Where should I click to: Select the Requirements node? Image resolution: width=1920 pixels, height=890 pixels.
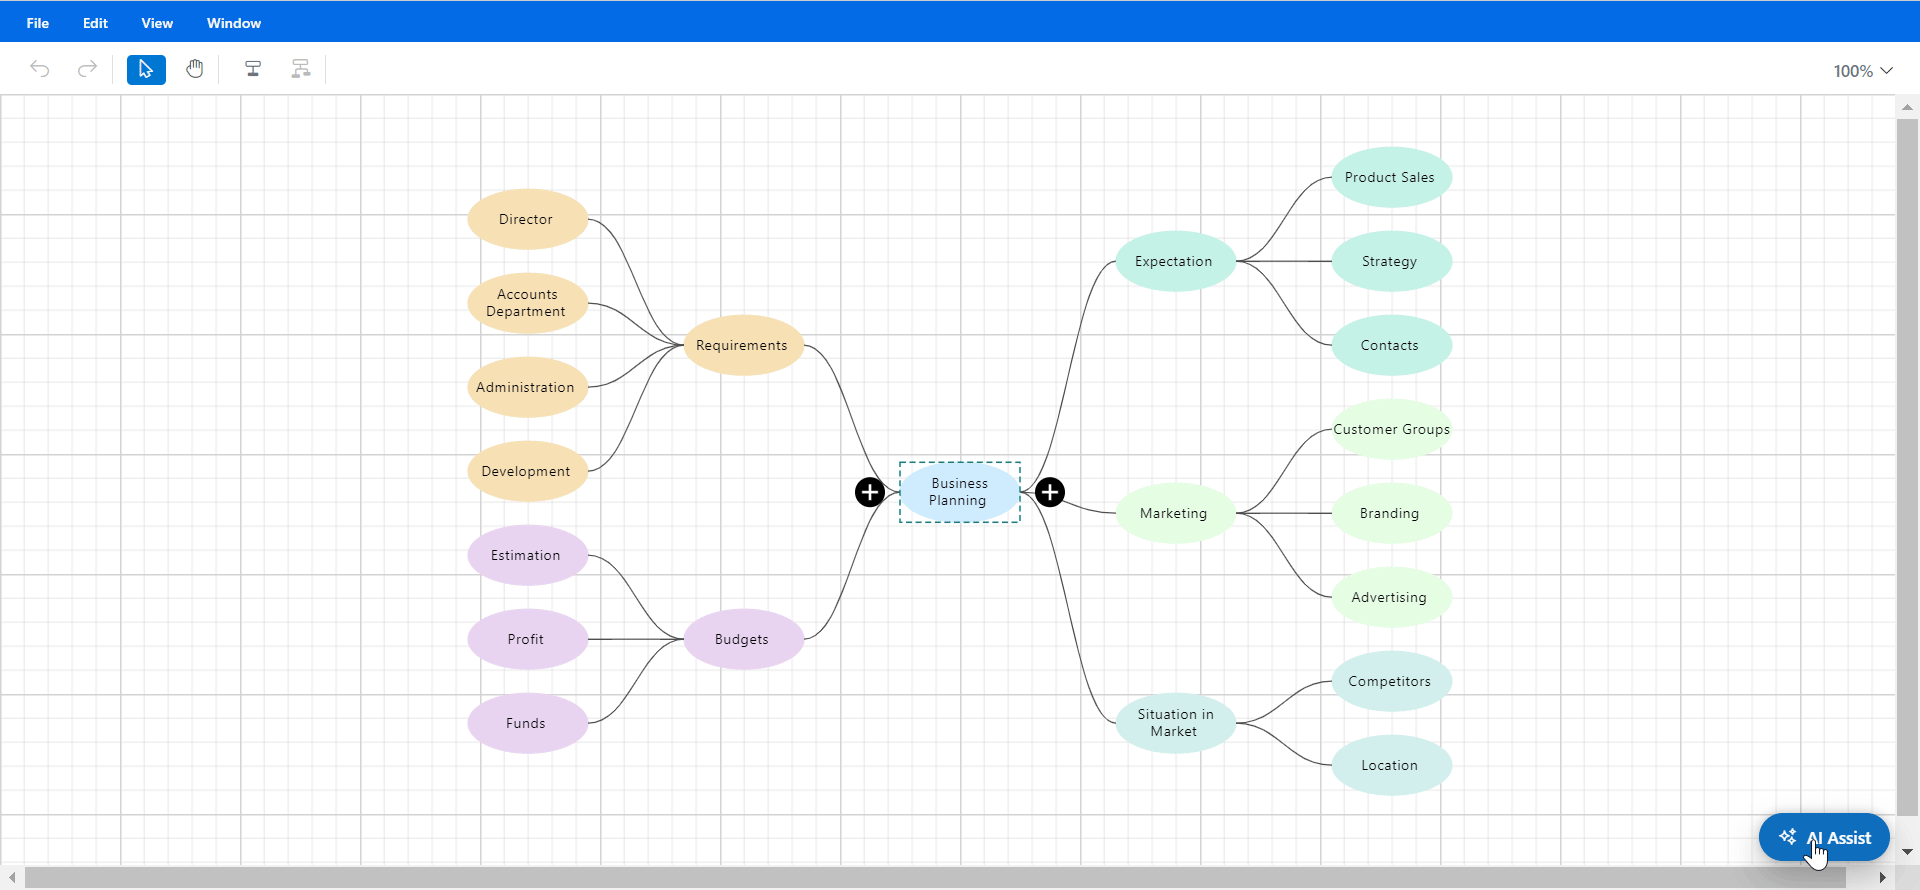(743, 345)
